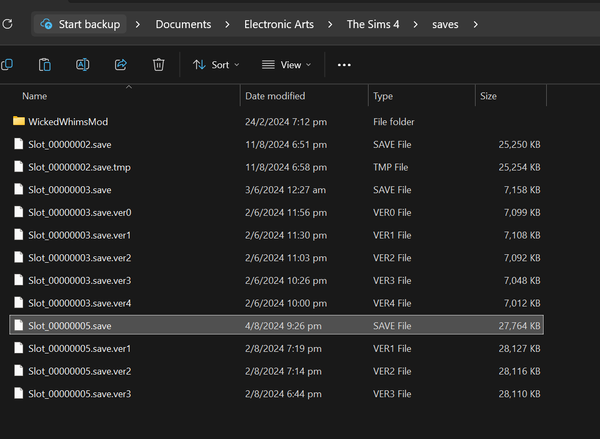
Task: Click the size 28,116 KB cell
Action: tap(519, 371)
